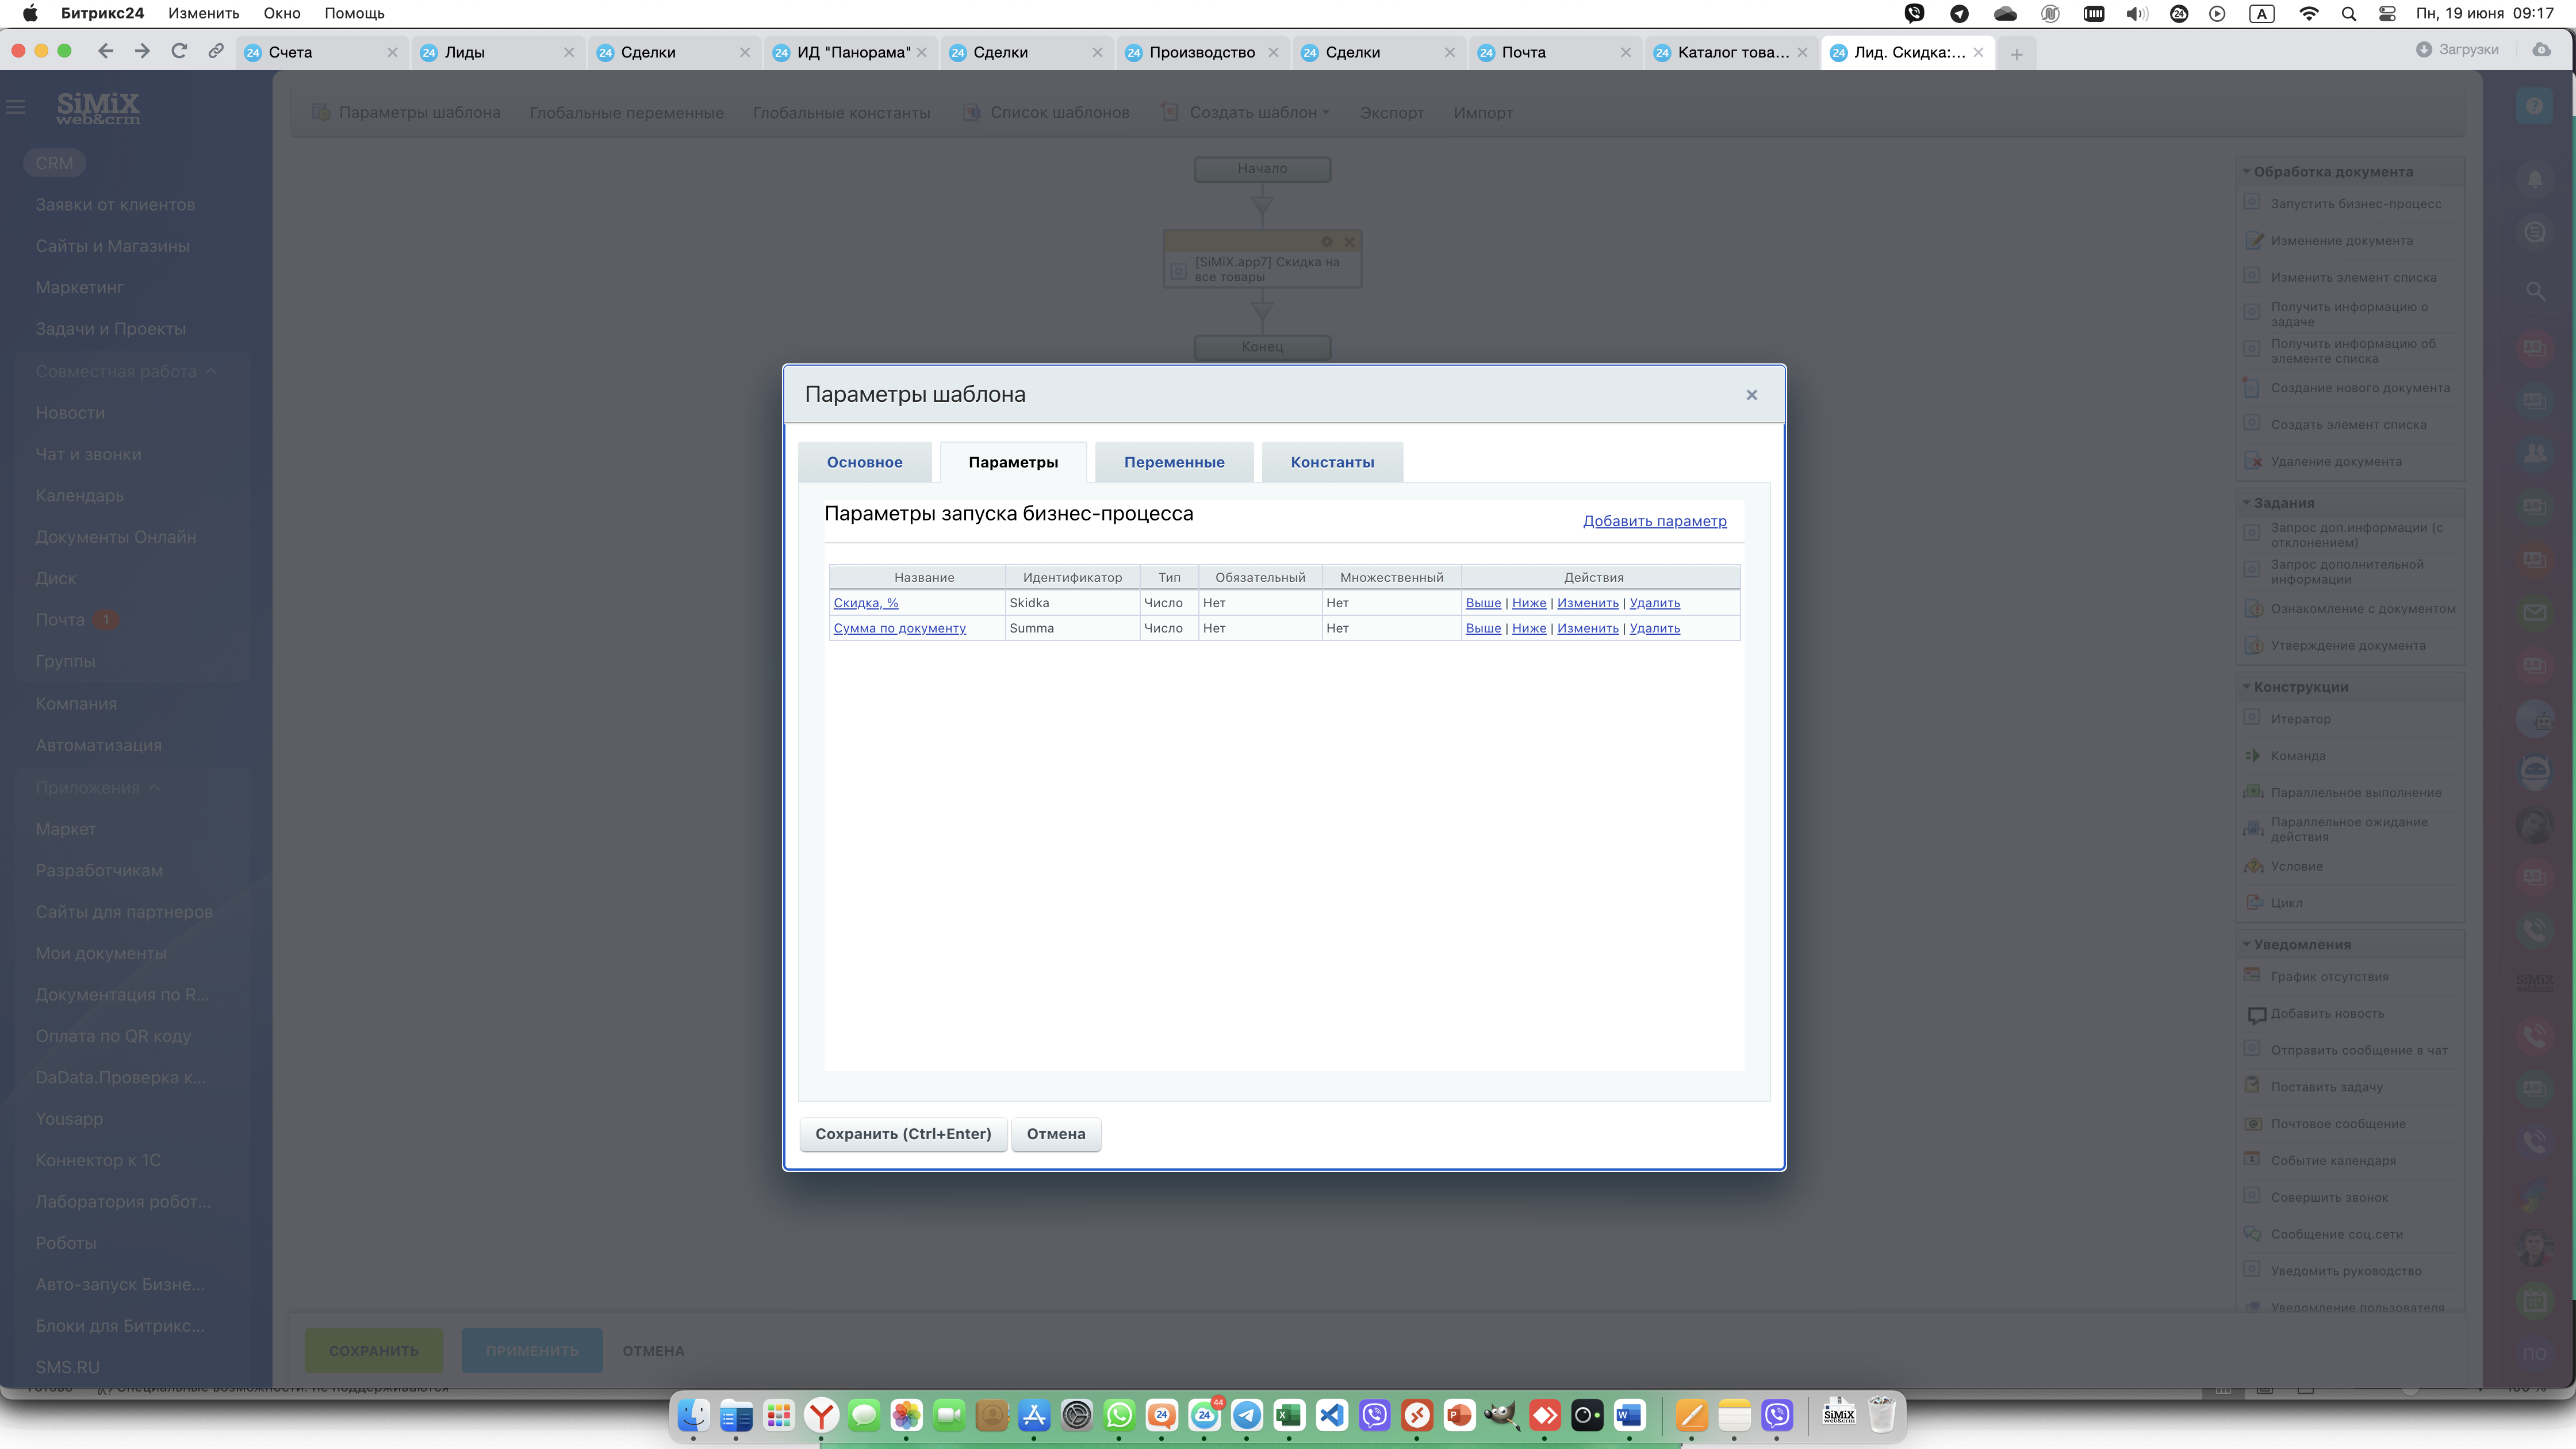Click Изменить for the Skidka parameter
Image resolution: width=2576 pixels, height=1449 pixels.
click(x=1587, y=603)
